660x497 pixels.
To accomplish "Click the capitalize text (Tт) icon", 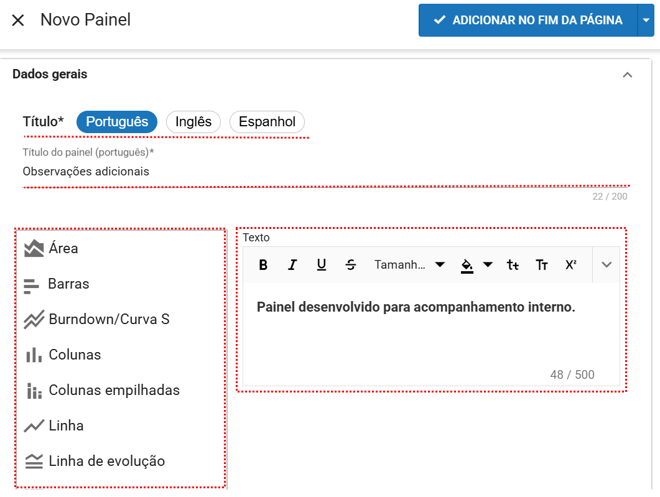I will (x=542, y=265).
